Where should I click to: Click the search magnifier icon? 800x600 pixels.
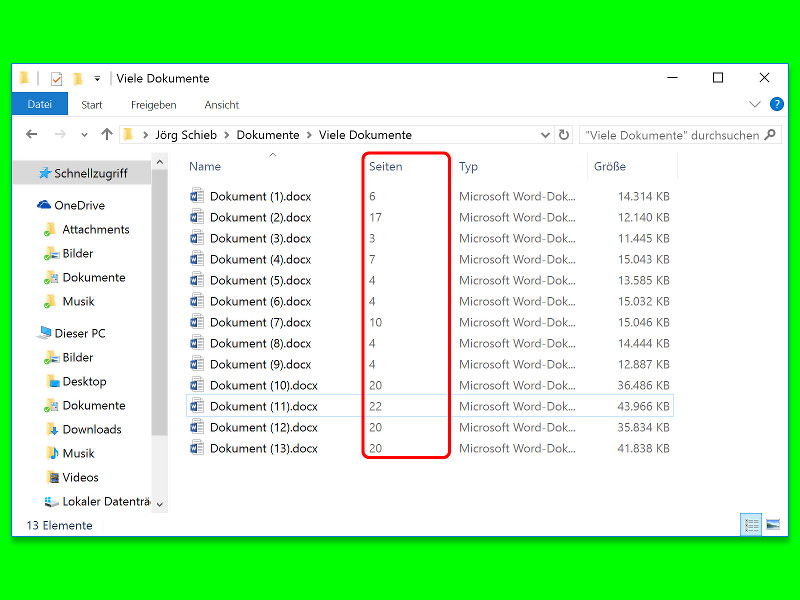[x=770, y=135]
